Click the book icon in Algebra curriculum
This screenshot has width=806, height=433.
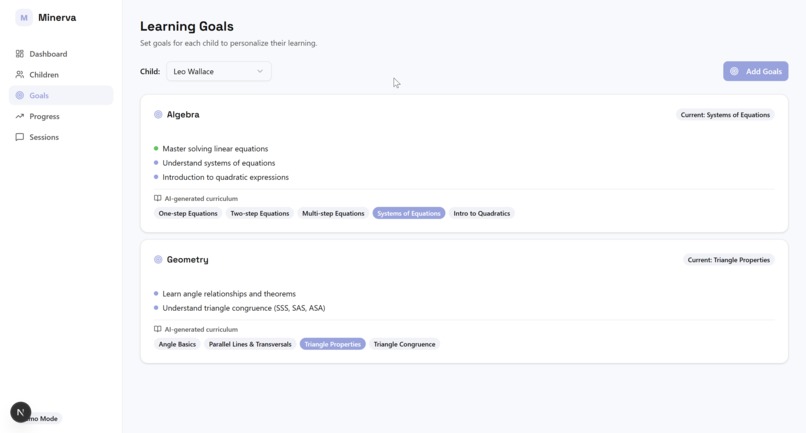[157, 198]
